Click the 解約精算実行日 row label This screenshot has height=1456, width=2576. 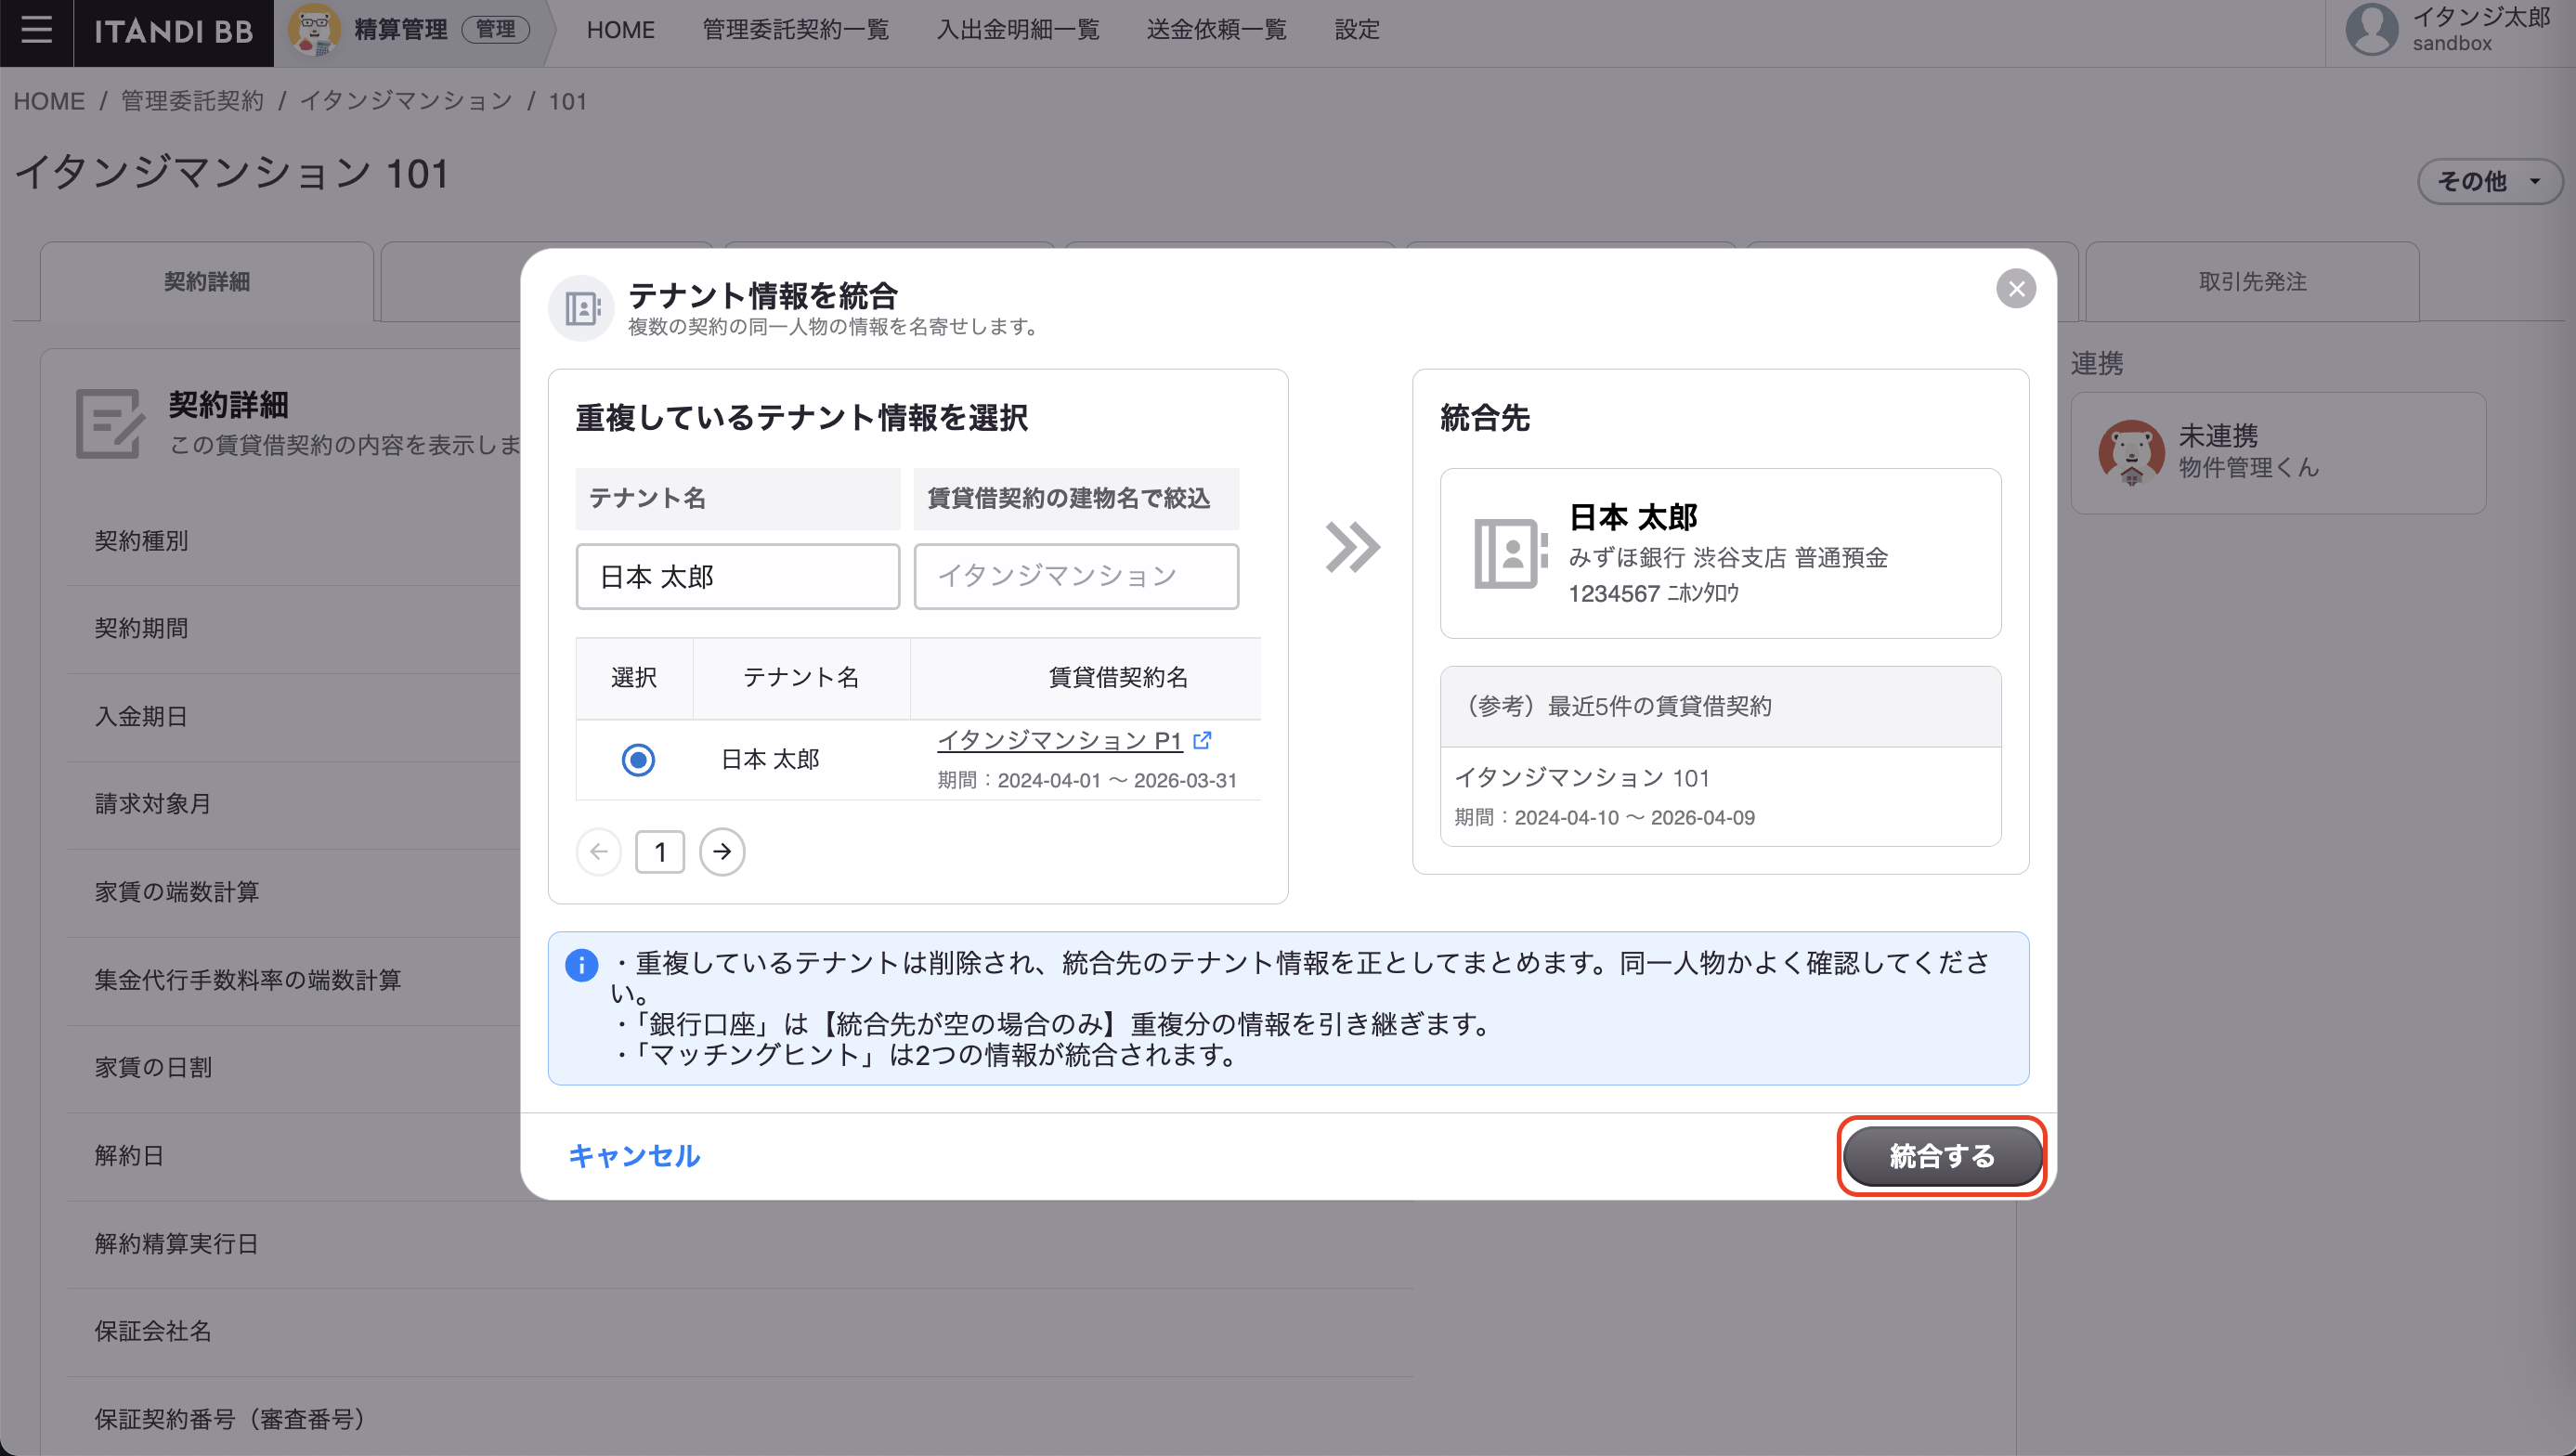click(177, 1244)
